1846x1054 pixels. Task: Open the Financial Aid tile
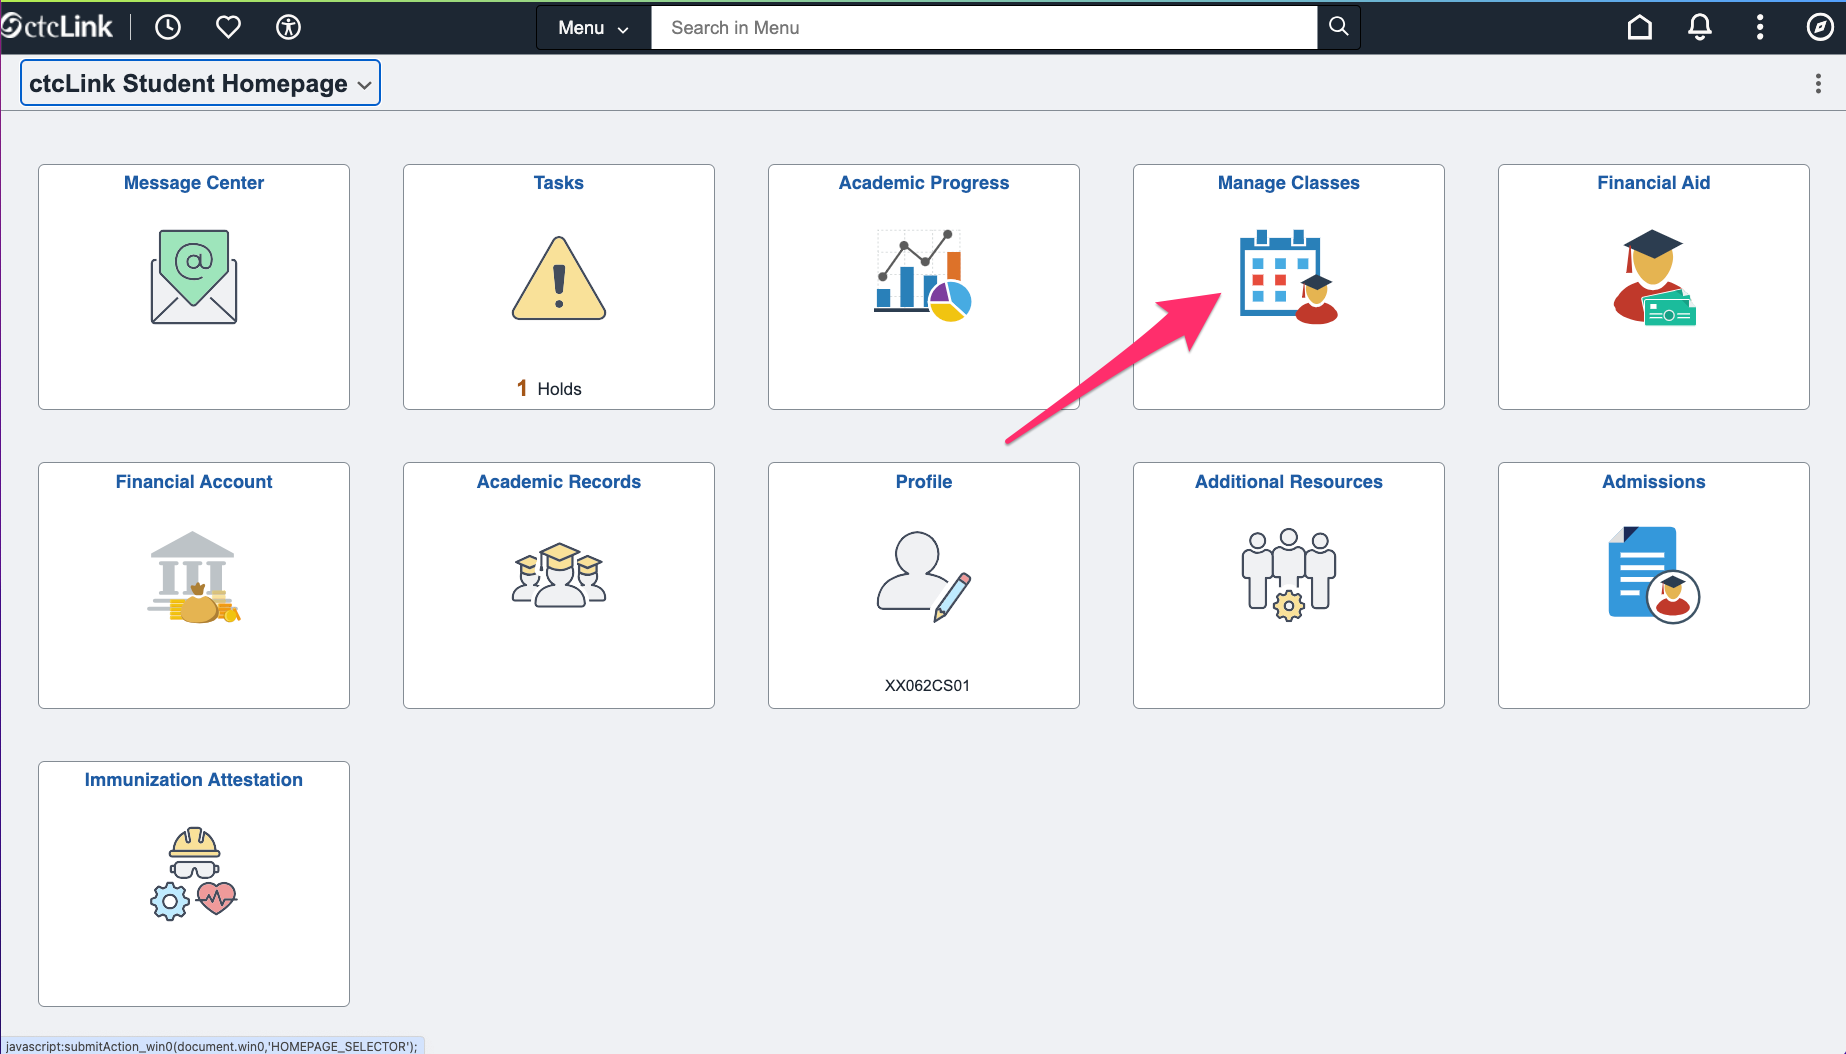tap(1654, 286)
